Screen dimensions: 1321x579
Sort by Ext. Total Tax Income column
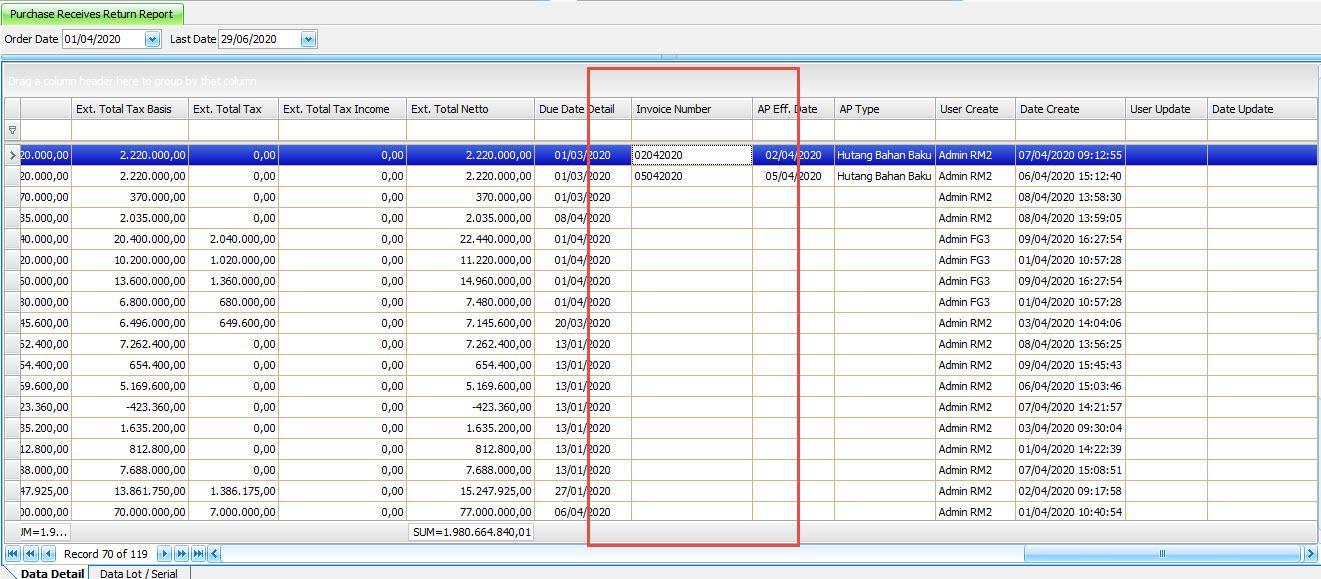tap(342, 109)
